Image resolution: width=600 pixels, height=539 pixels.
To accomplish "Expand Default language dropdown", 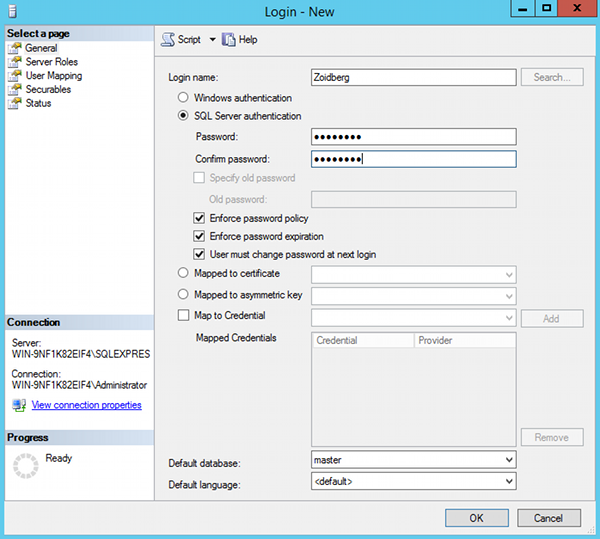I will (414, 481).
